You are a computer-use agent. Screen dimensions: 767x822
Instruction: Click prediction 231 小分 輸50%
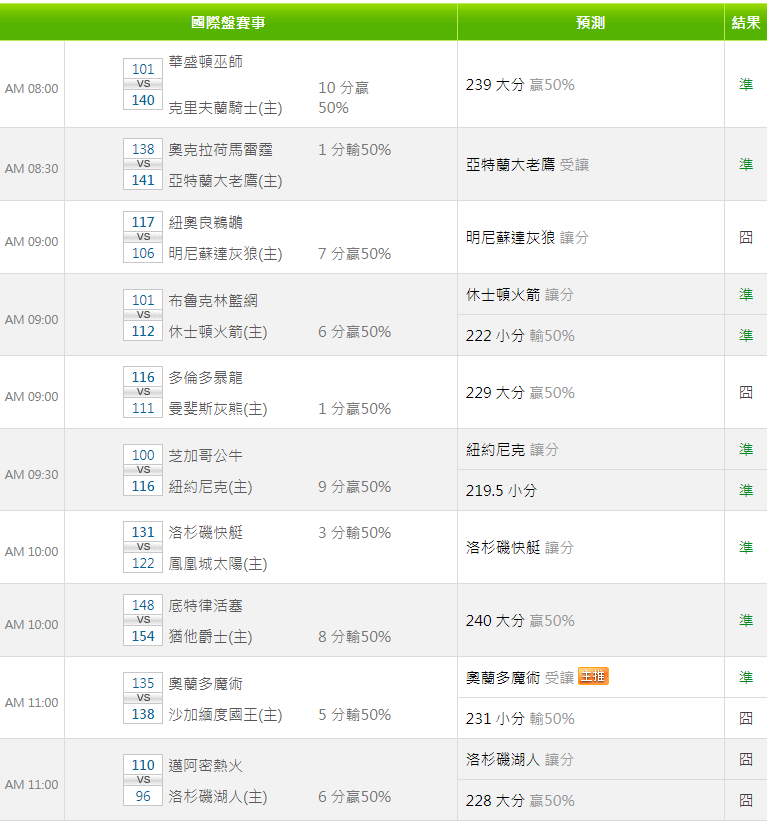(520, 719)
